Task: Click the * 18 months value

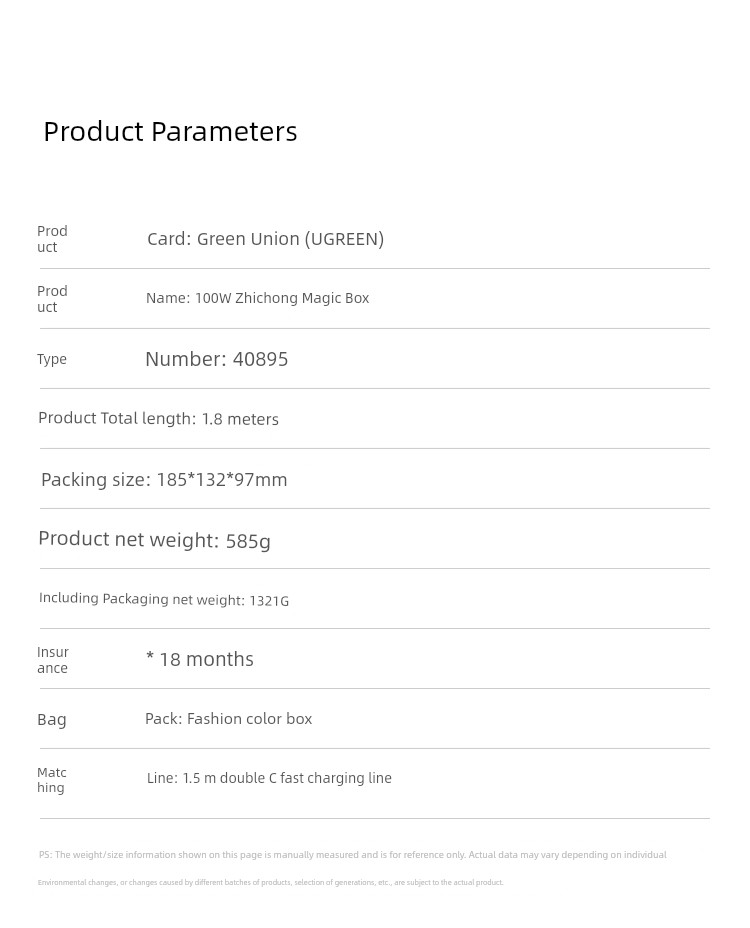Action: (199, 659)
